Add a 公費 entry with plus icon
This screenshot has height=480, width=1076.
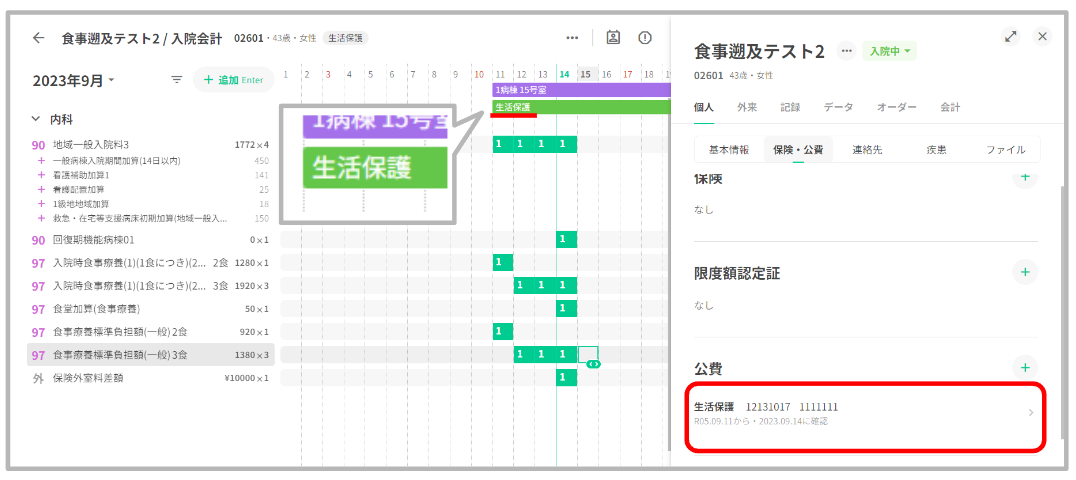(1025, 367)
